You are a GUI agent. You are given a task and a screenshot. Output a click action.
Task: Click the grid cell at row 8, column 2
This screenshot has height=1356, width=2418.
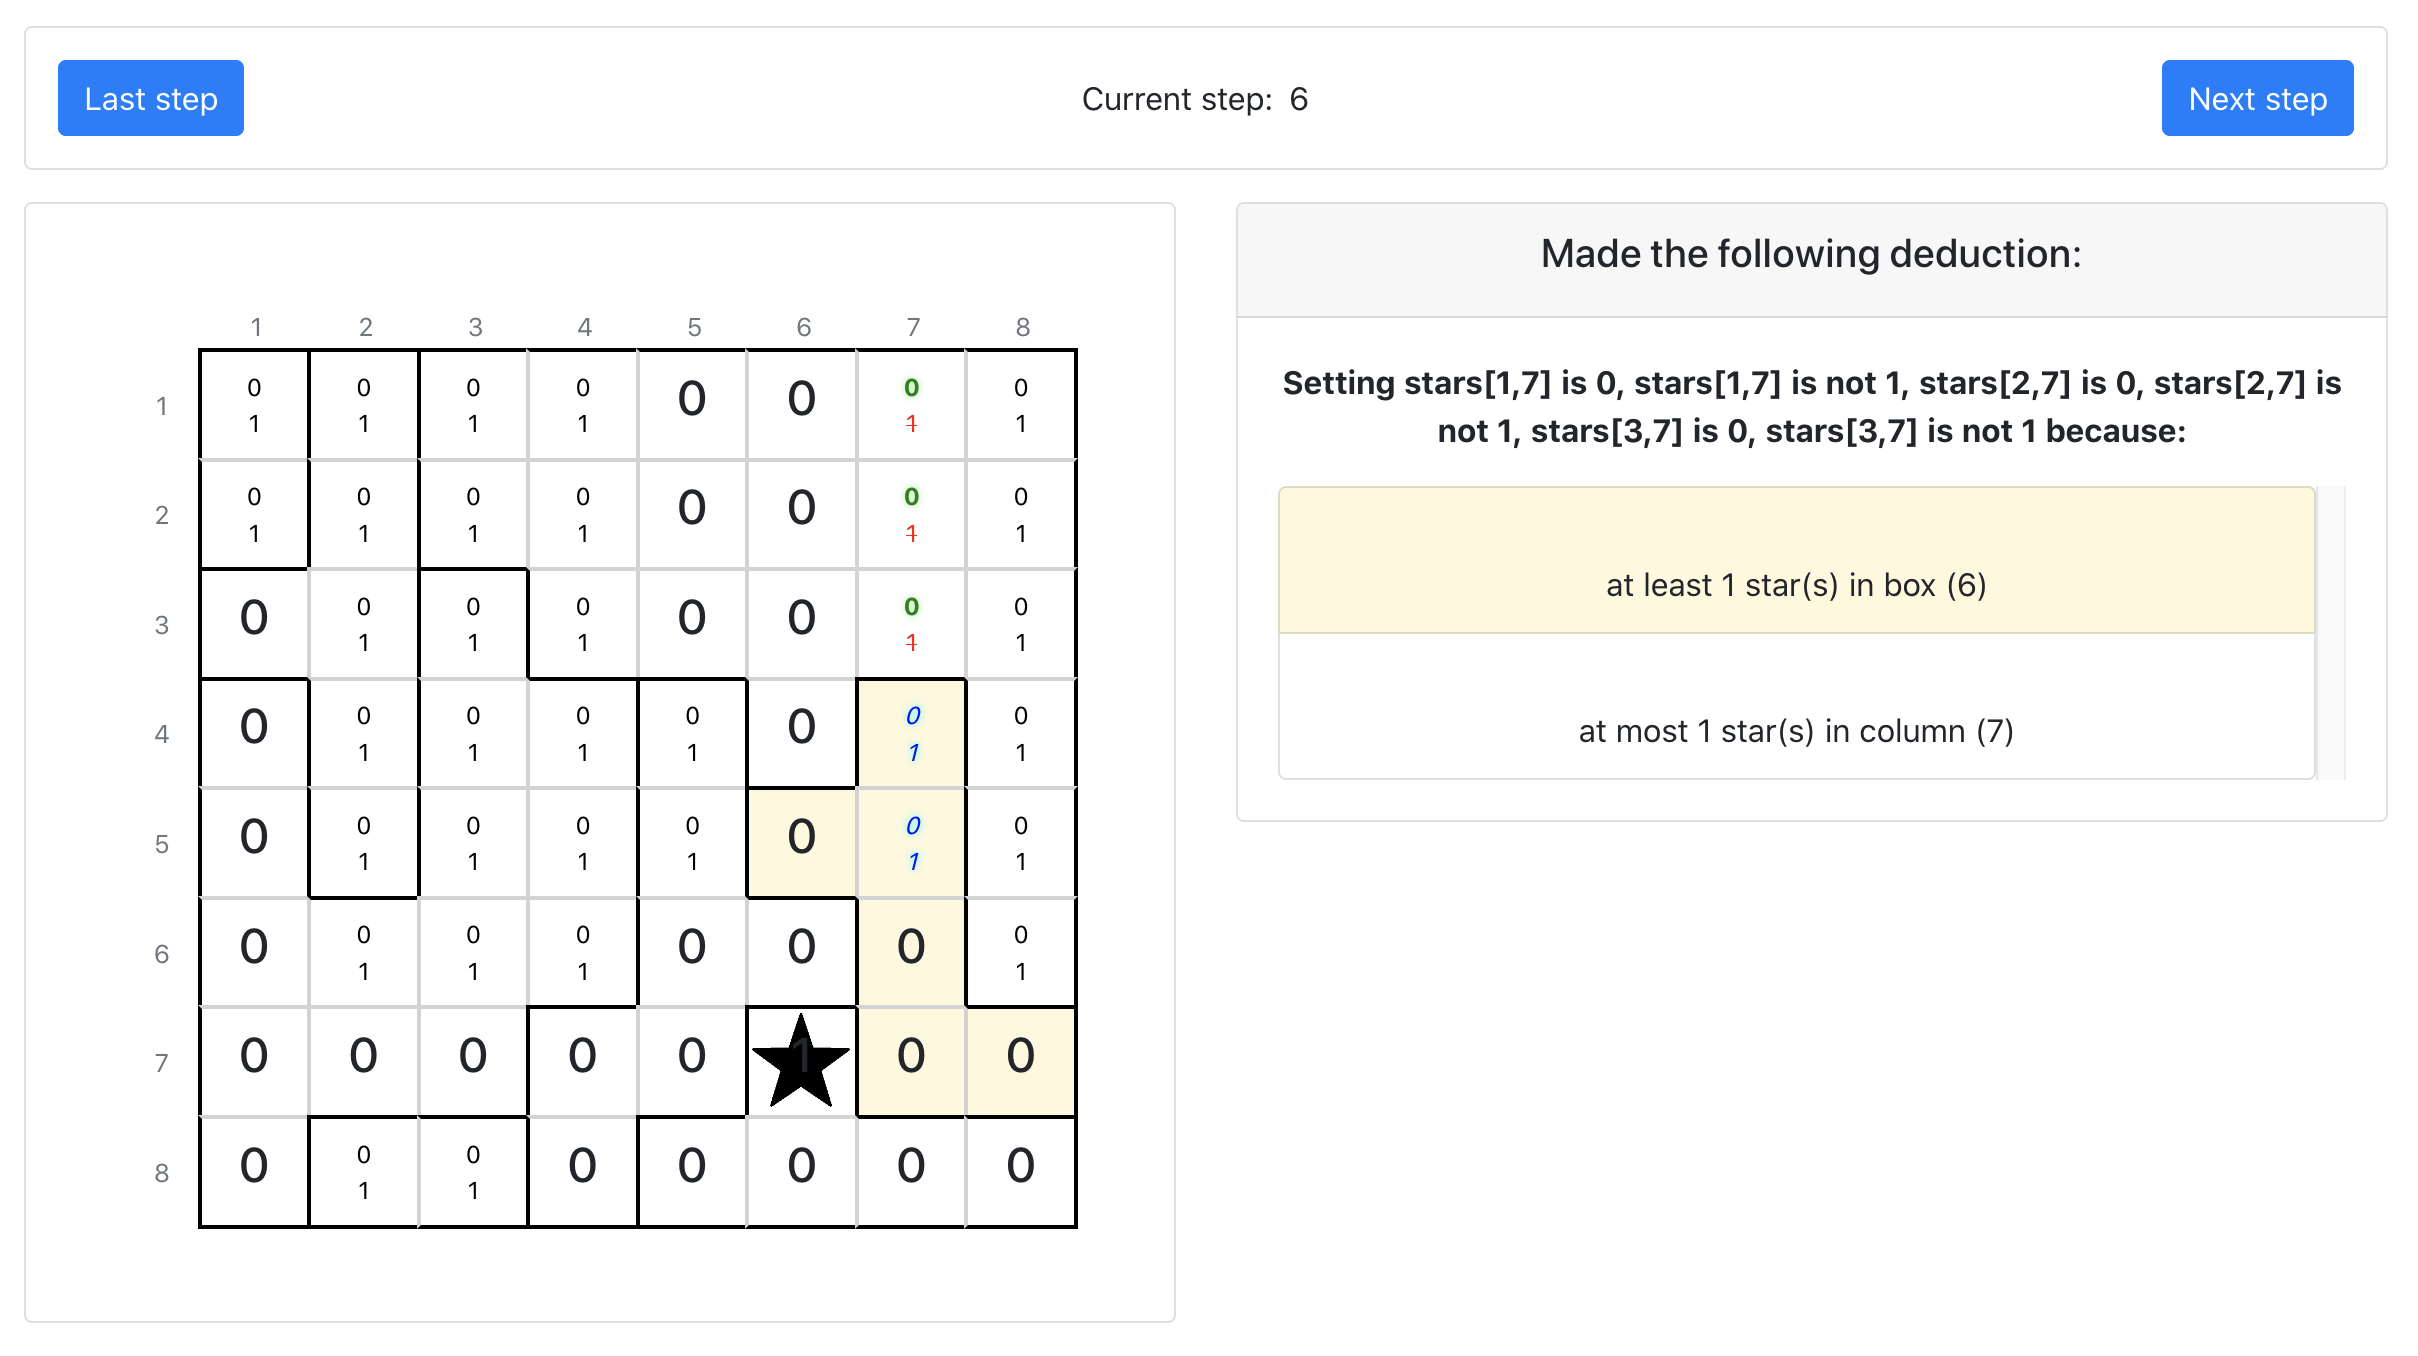364,1171
